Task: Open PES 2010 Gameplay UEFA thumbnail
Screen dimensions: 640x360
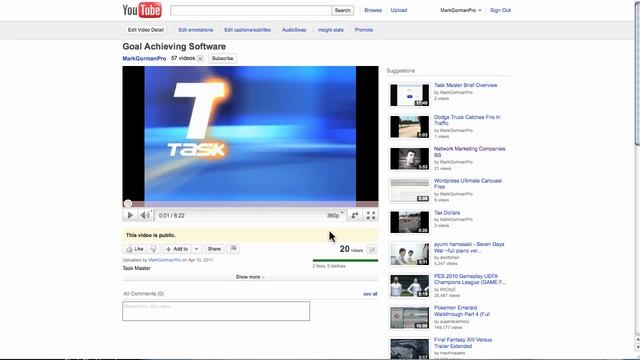Action: [x=409, y=286]
